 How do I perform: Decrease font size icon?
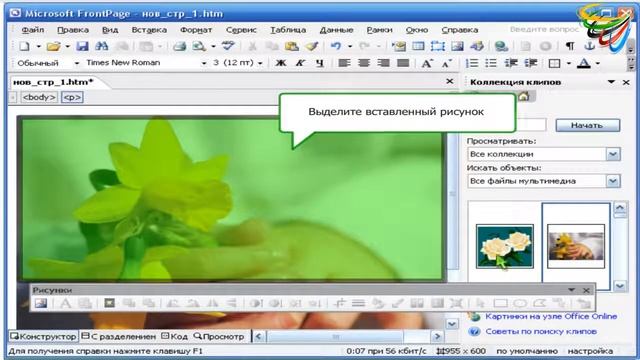447,63
